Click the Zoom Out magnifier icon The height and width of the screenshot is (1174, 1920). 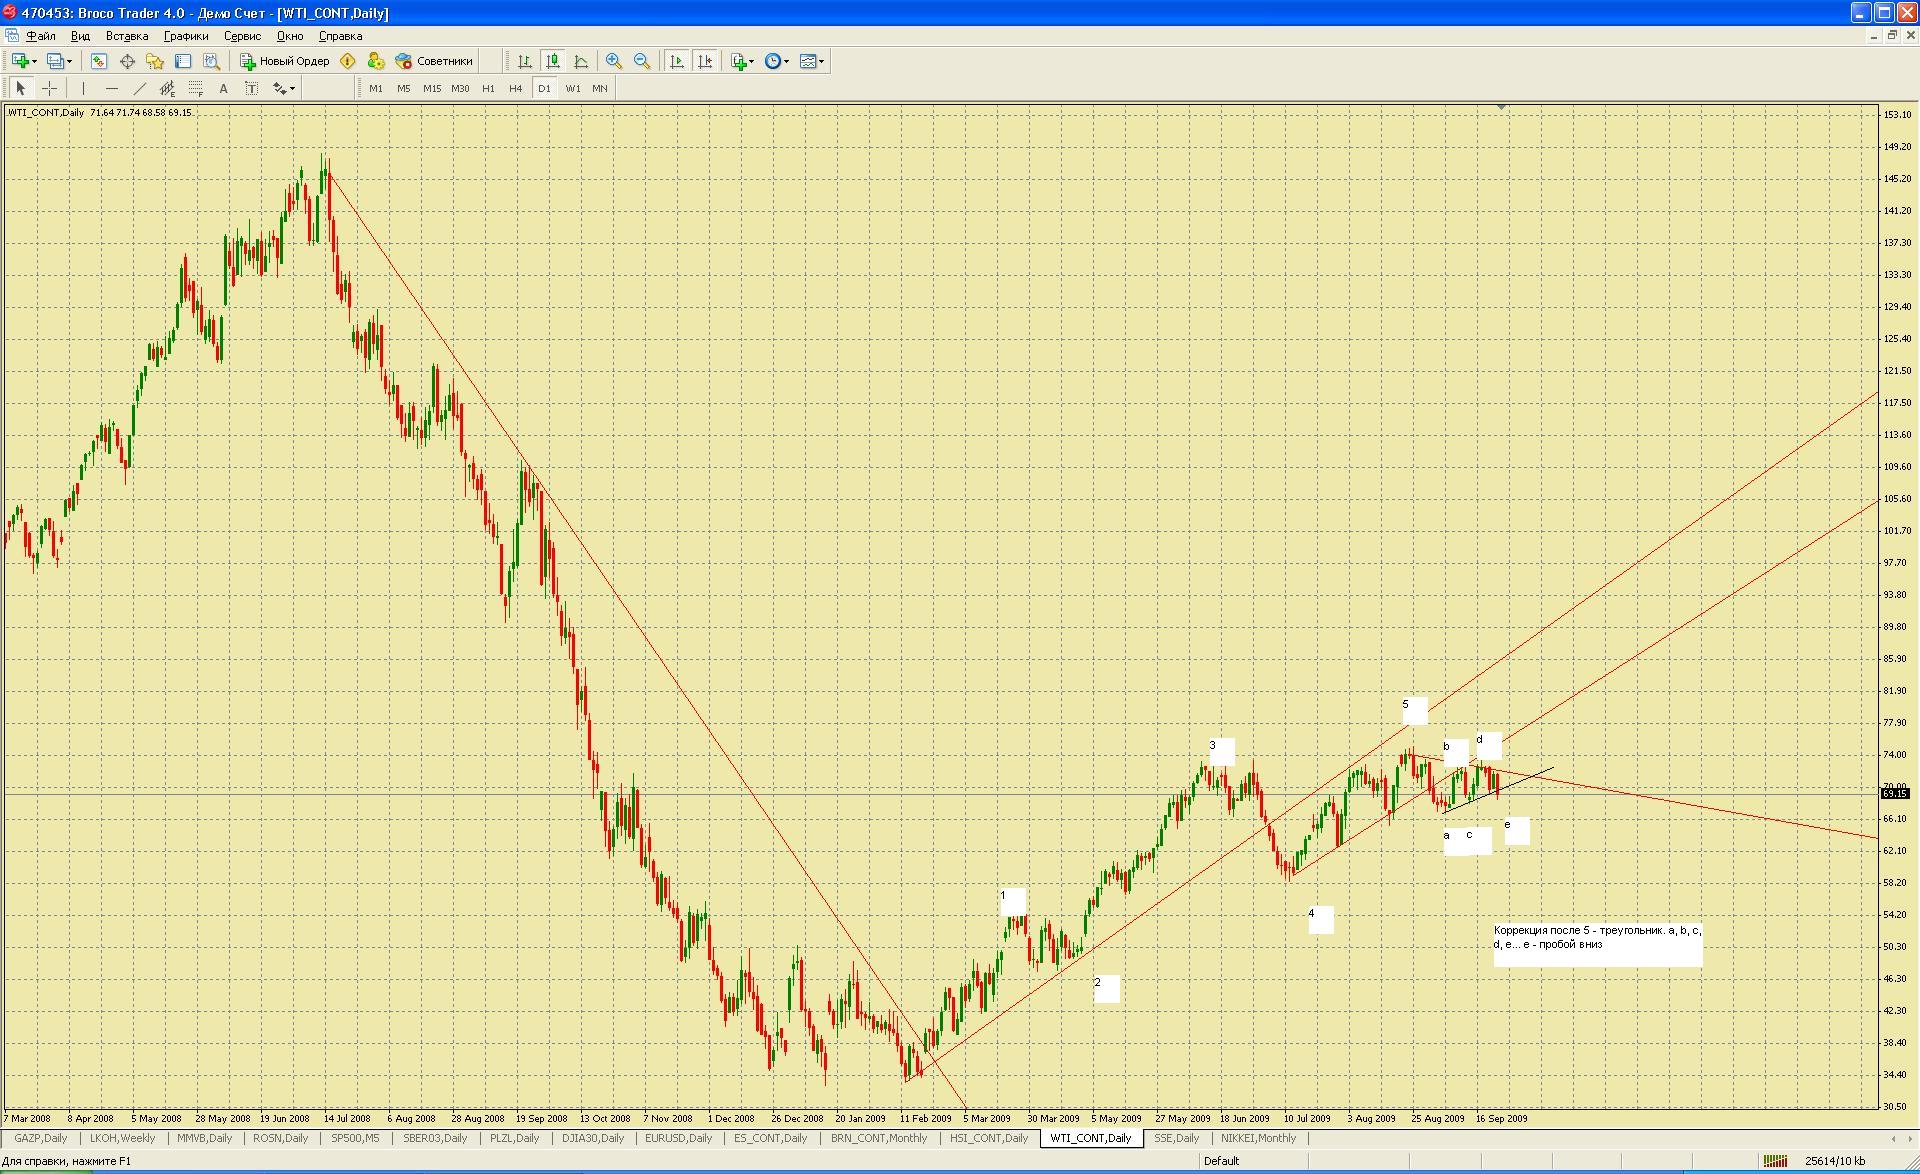[642, 61]
